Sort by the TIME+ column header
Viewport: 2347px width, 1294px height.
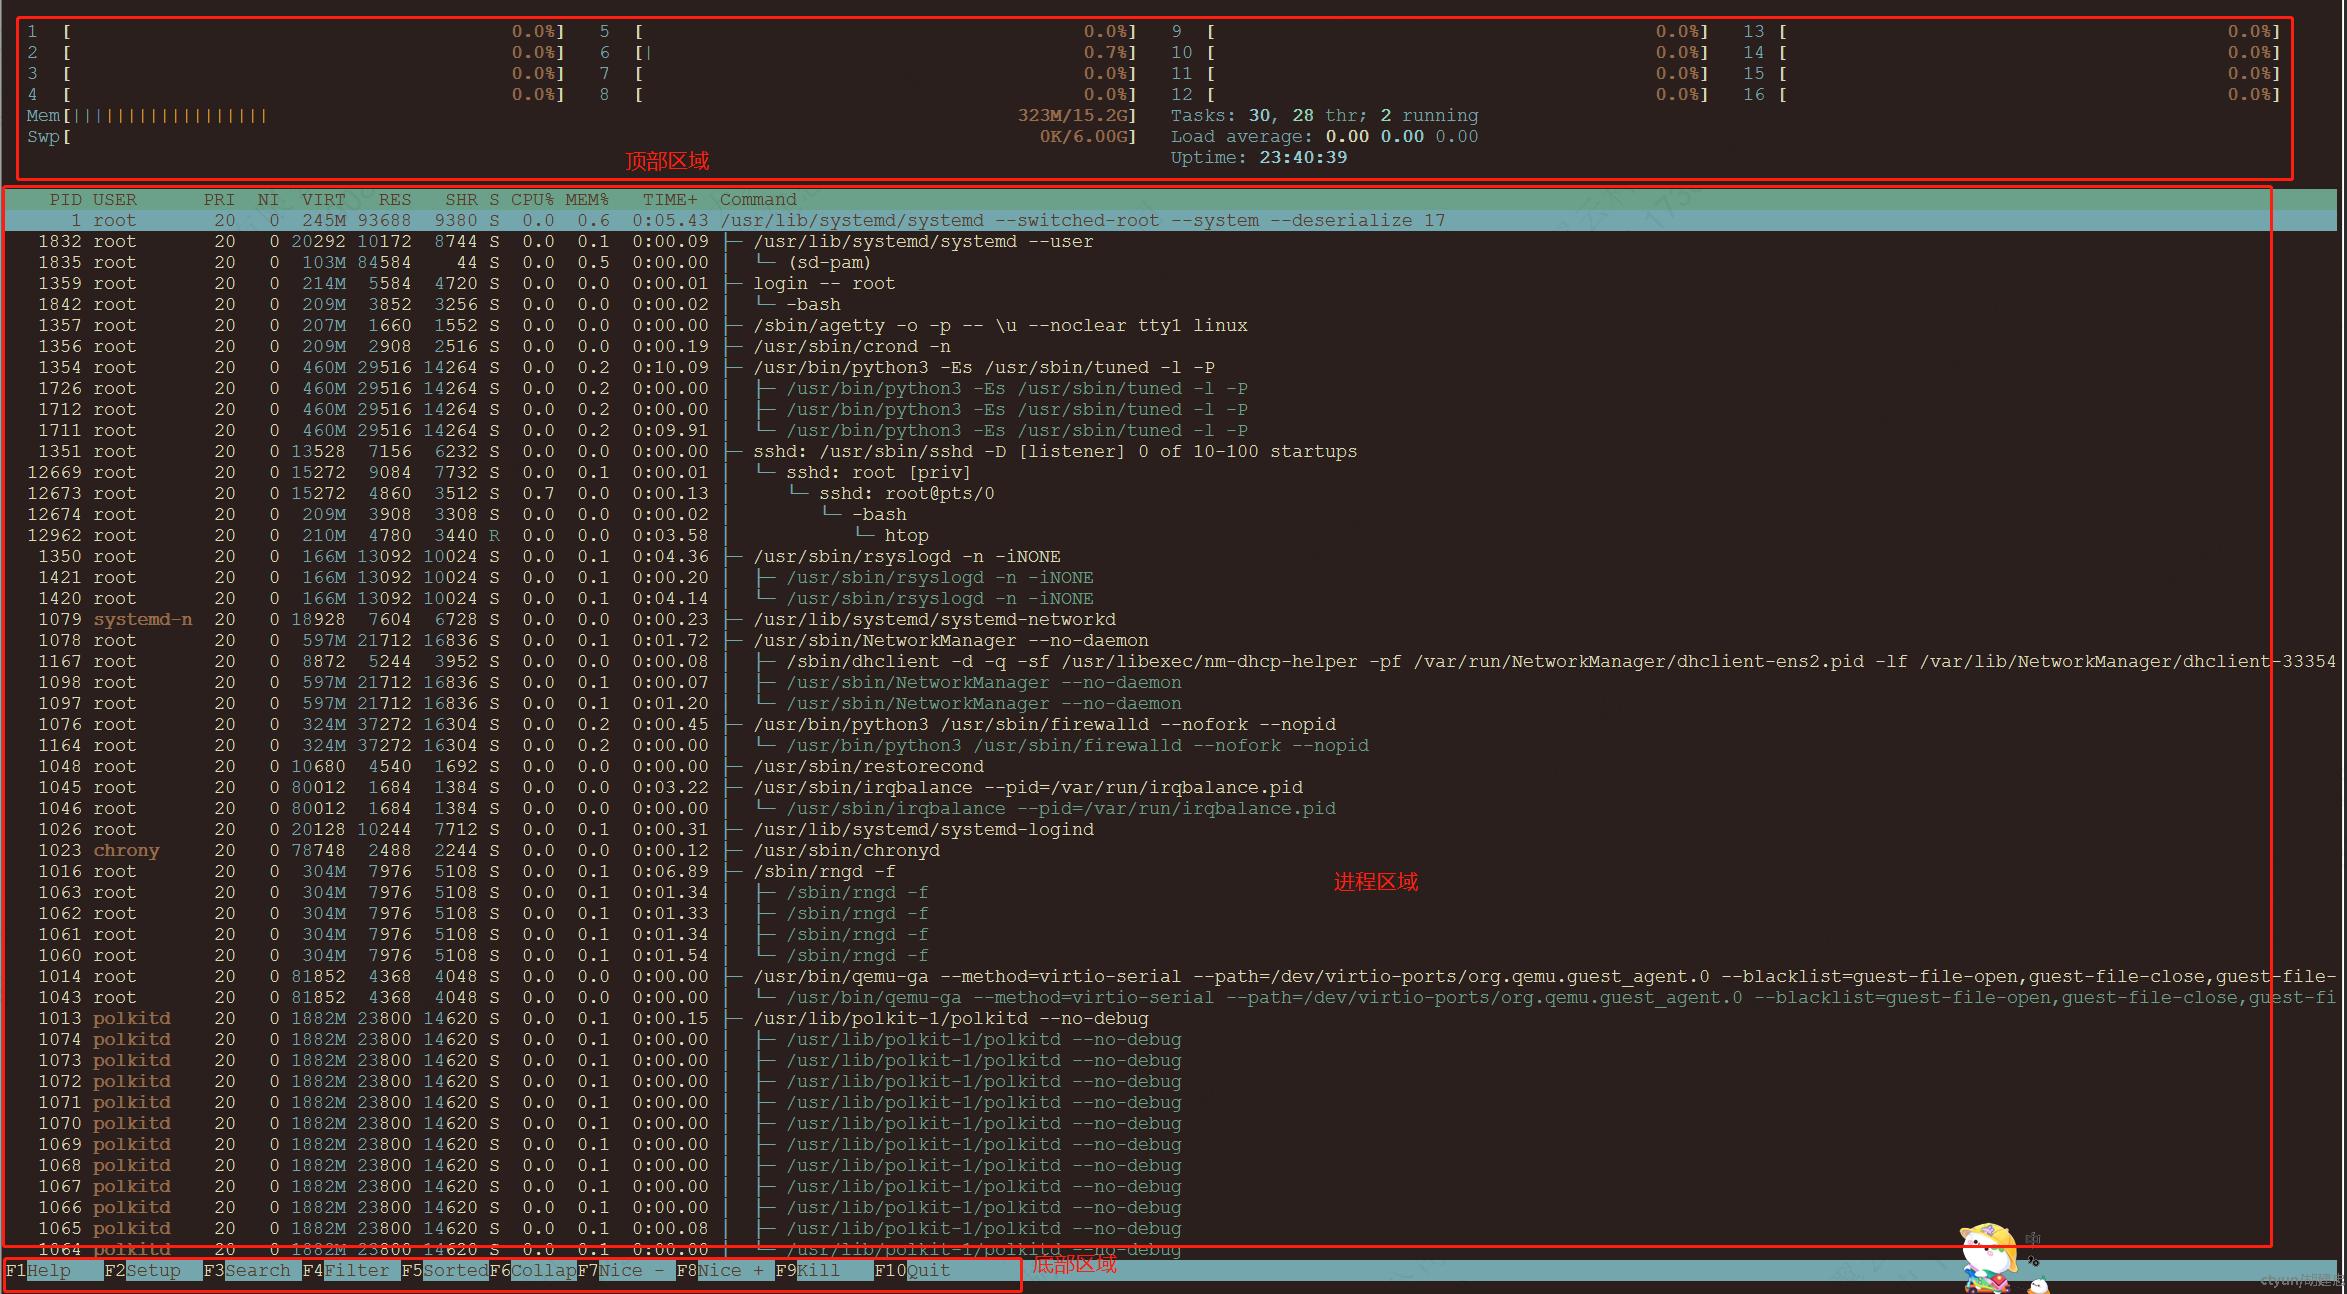tap(670, 199)
